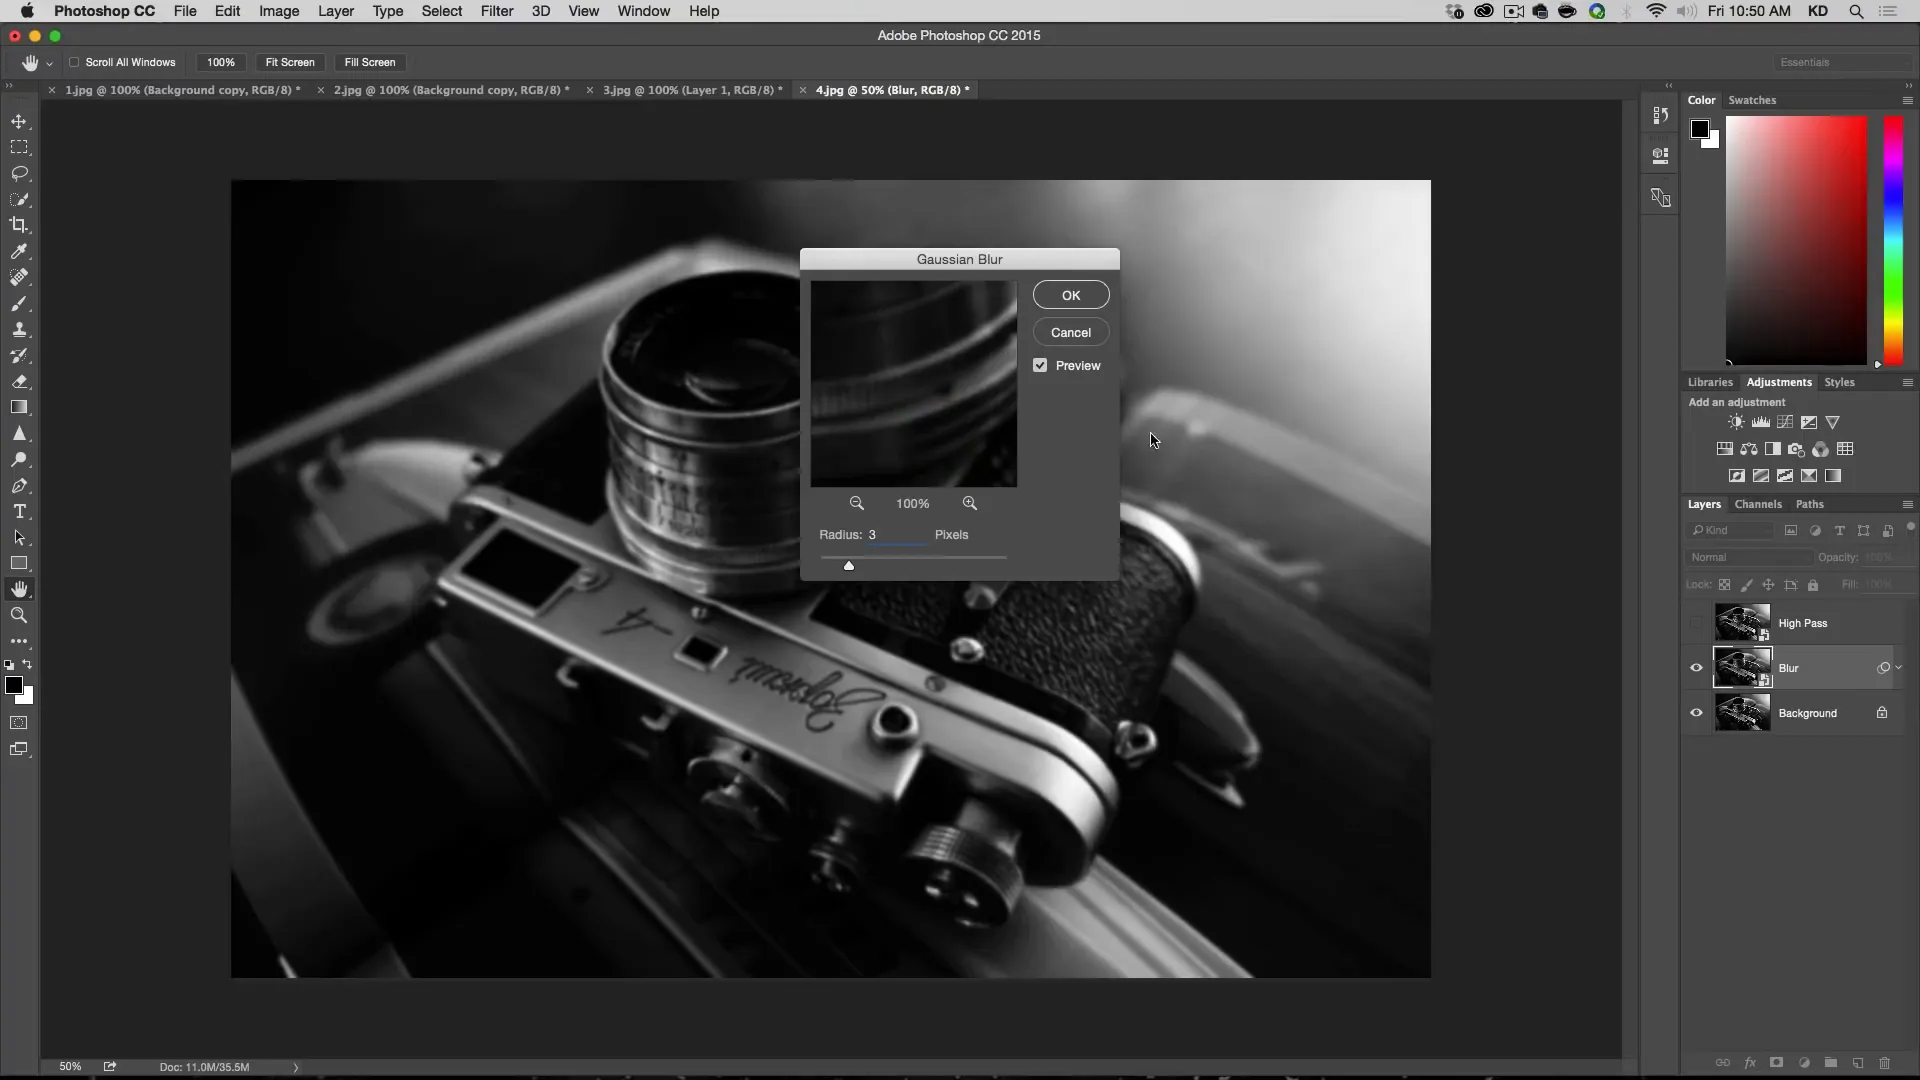Toggle Preview checkbox in Gaussian Blur
The height and width of the screenshot is (1080, 1920).
click(1040, 365)
